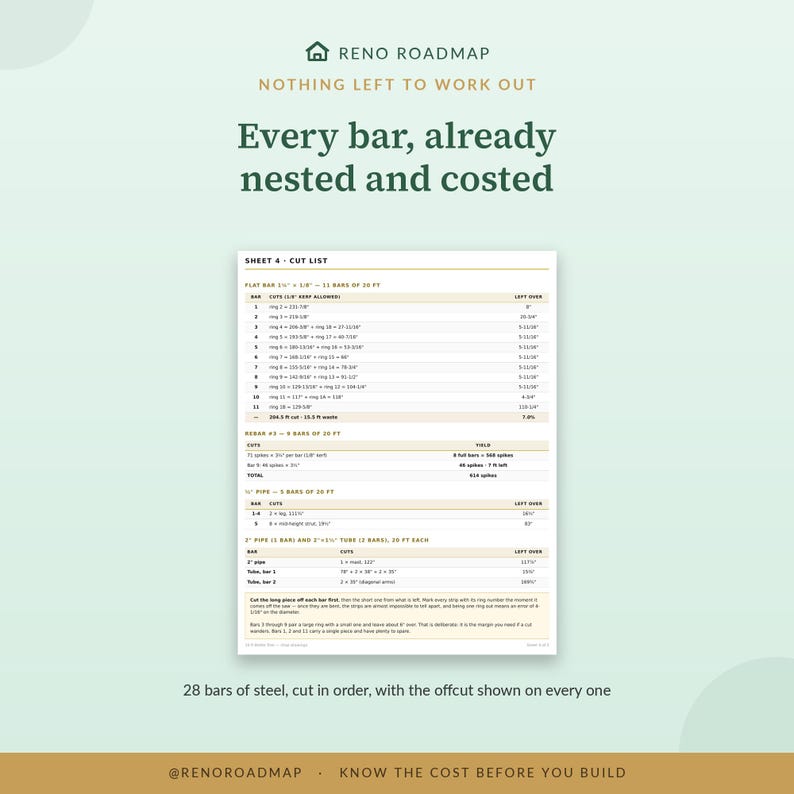Click the '110-1/4"' left over value
Viewport: 794px width, 794px height.
click(x=528, y=407)
